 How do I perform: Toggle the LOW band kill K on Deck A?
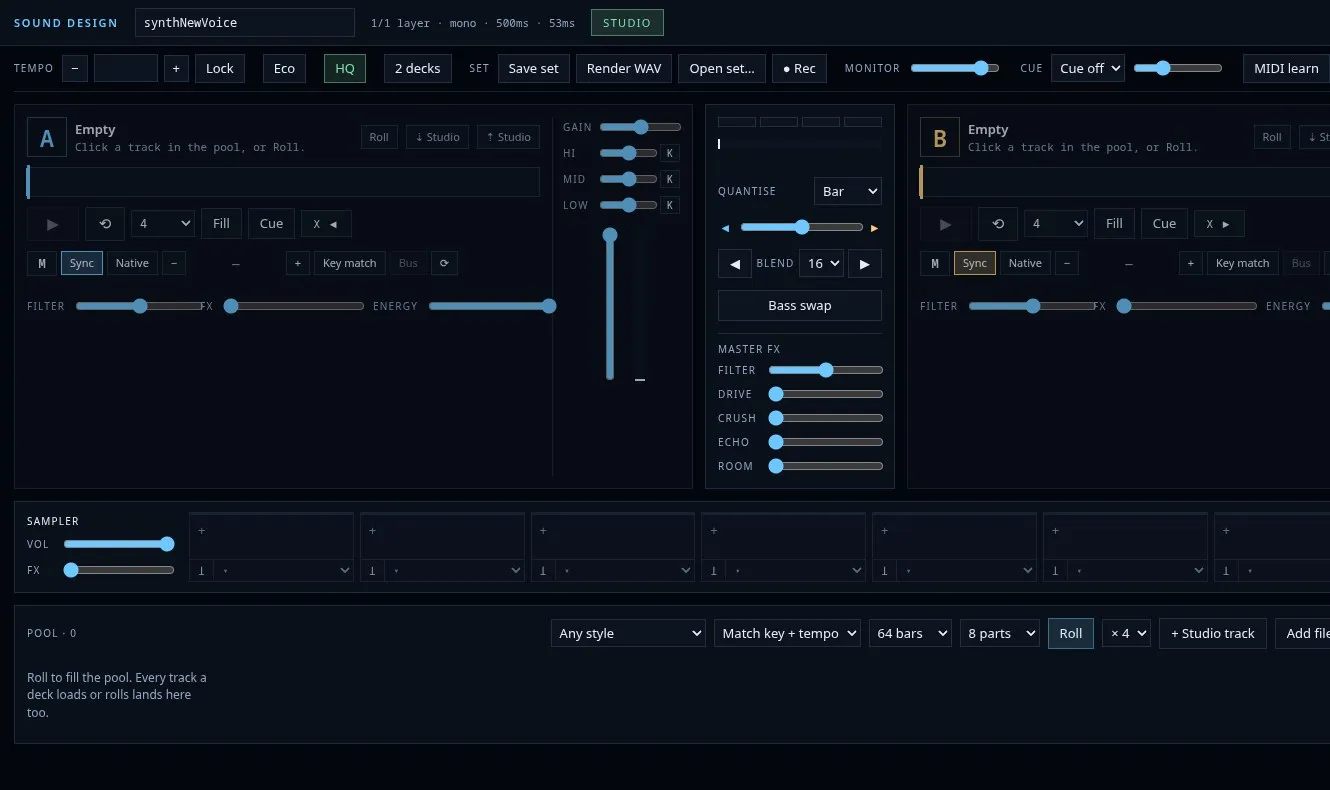[670, 205]
